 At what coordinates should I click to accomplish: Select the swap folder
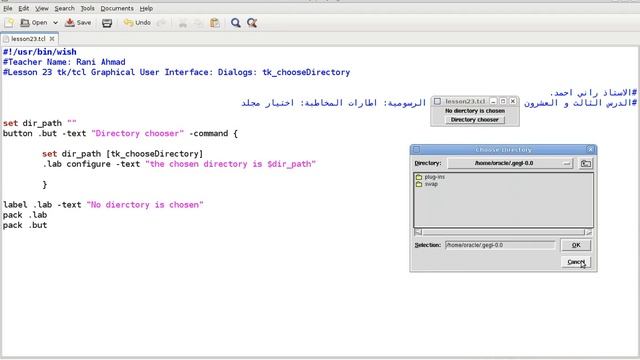[x=427, y=184]
